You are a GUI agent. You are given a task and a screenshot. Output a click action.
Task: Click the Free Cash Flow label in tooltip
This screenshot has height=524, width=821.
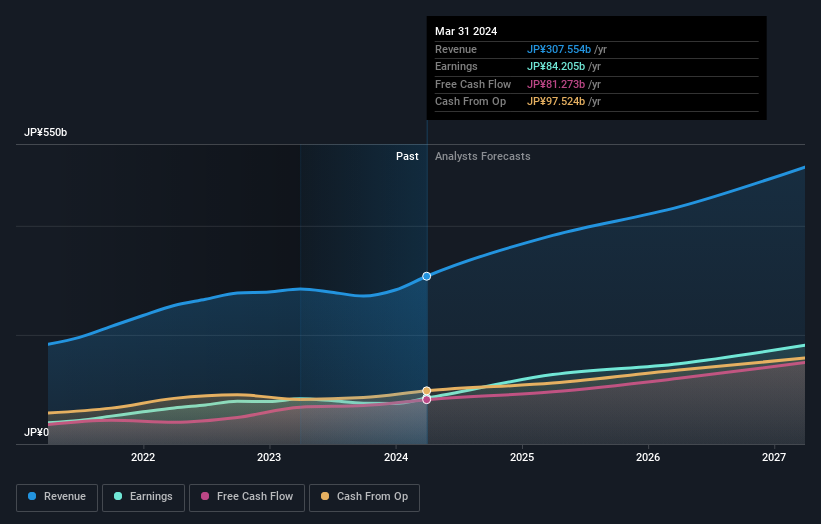click(x=473, y=84)
